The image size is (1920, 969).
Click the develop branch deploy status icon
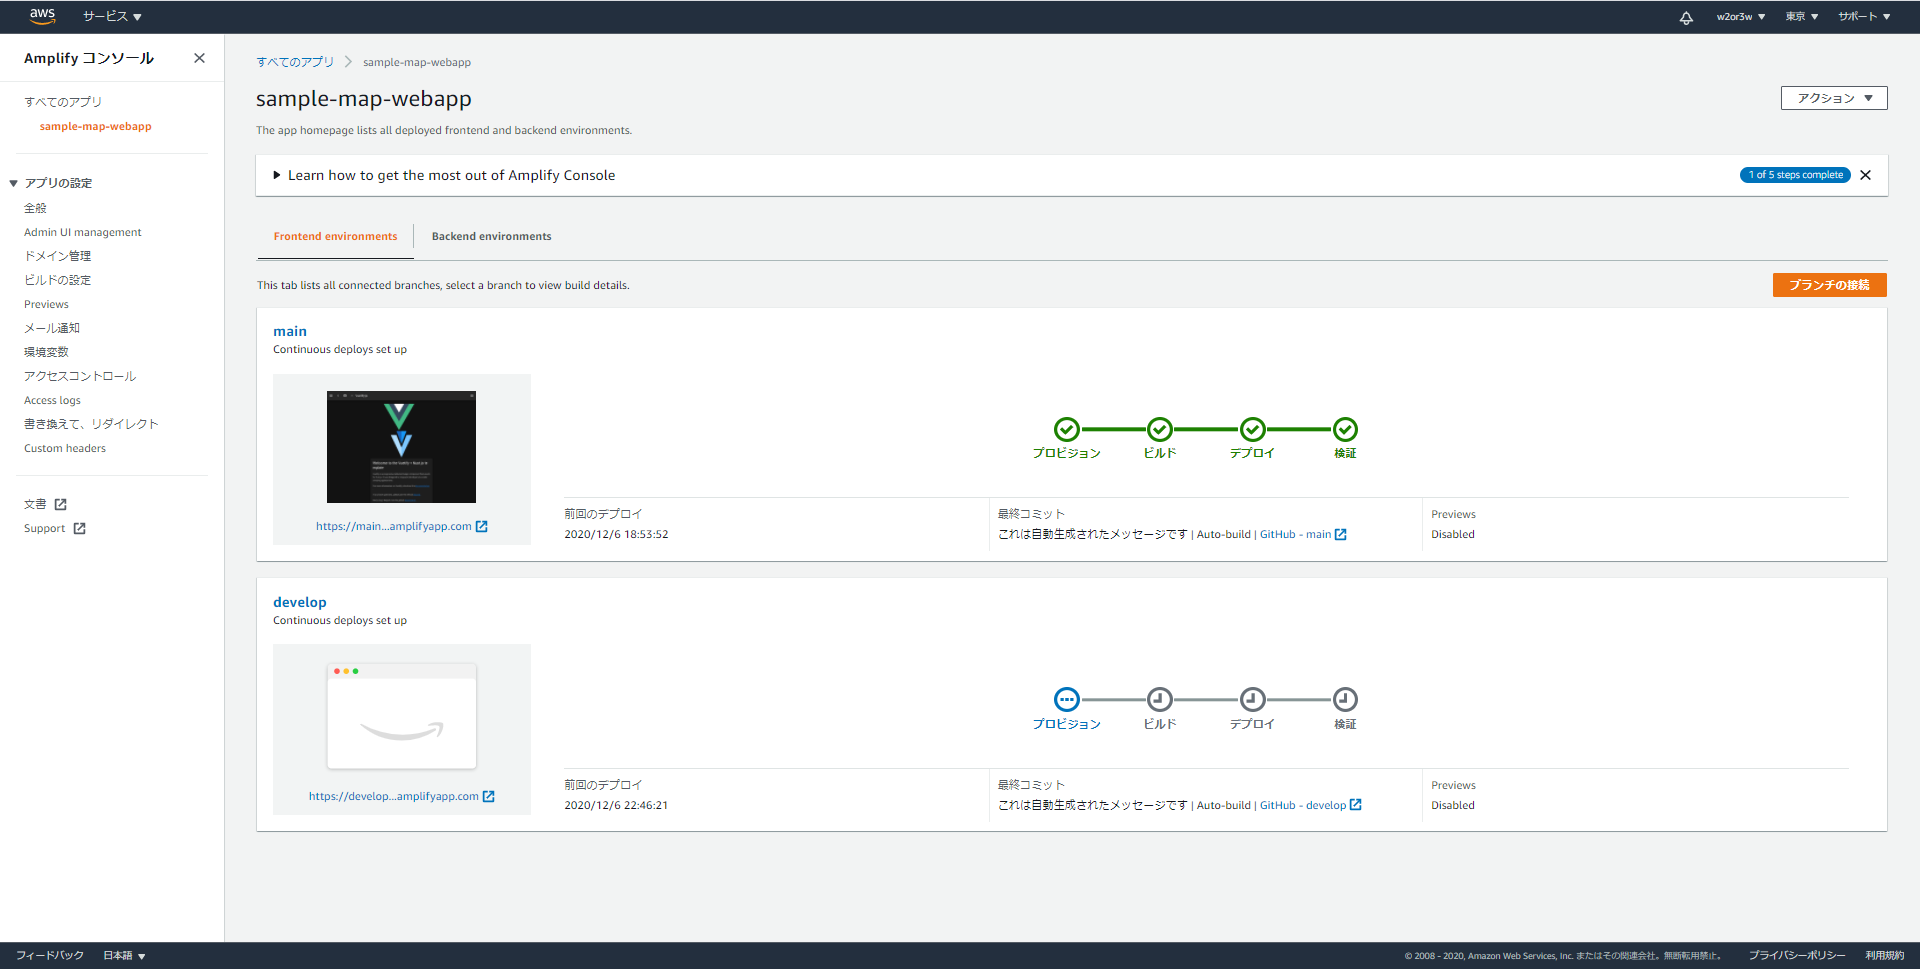click(1252, 699)
